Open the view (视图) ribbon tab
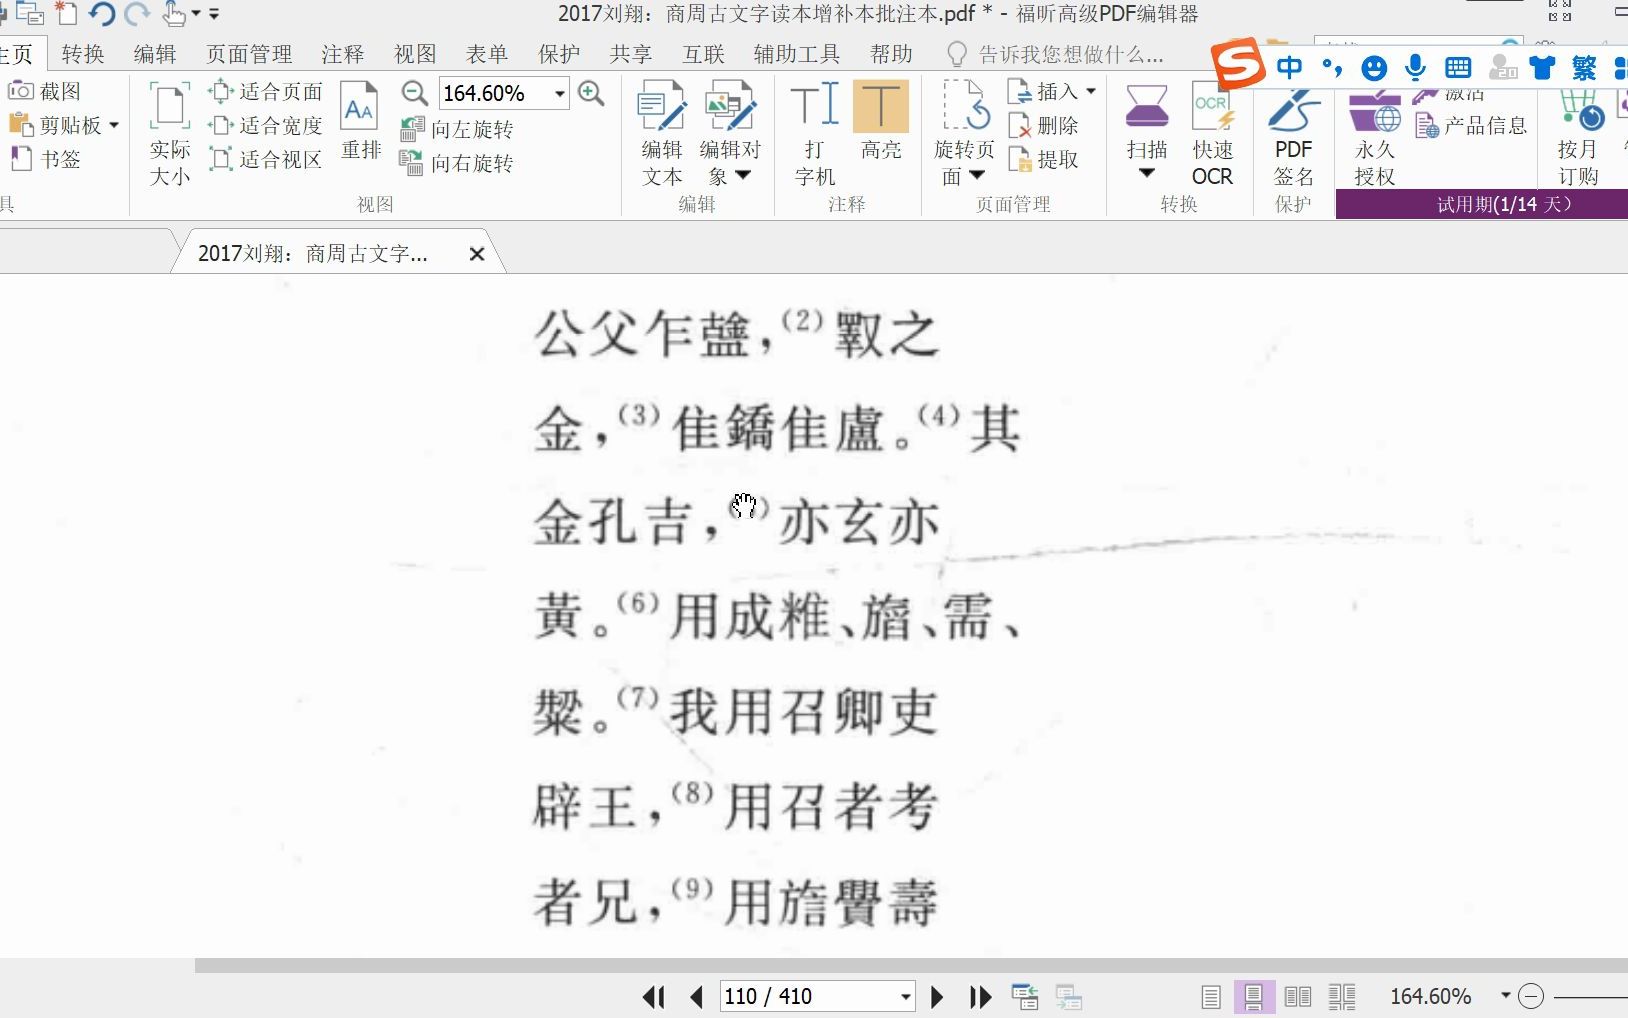 click(415, 54)
